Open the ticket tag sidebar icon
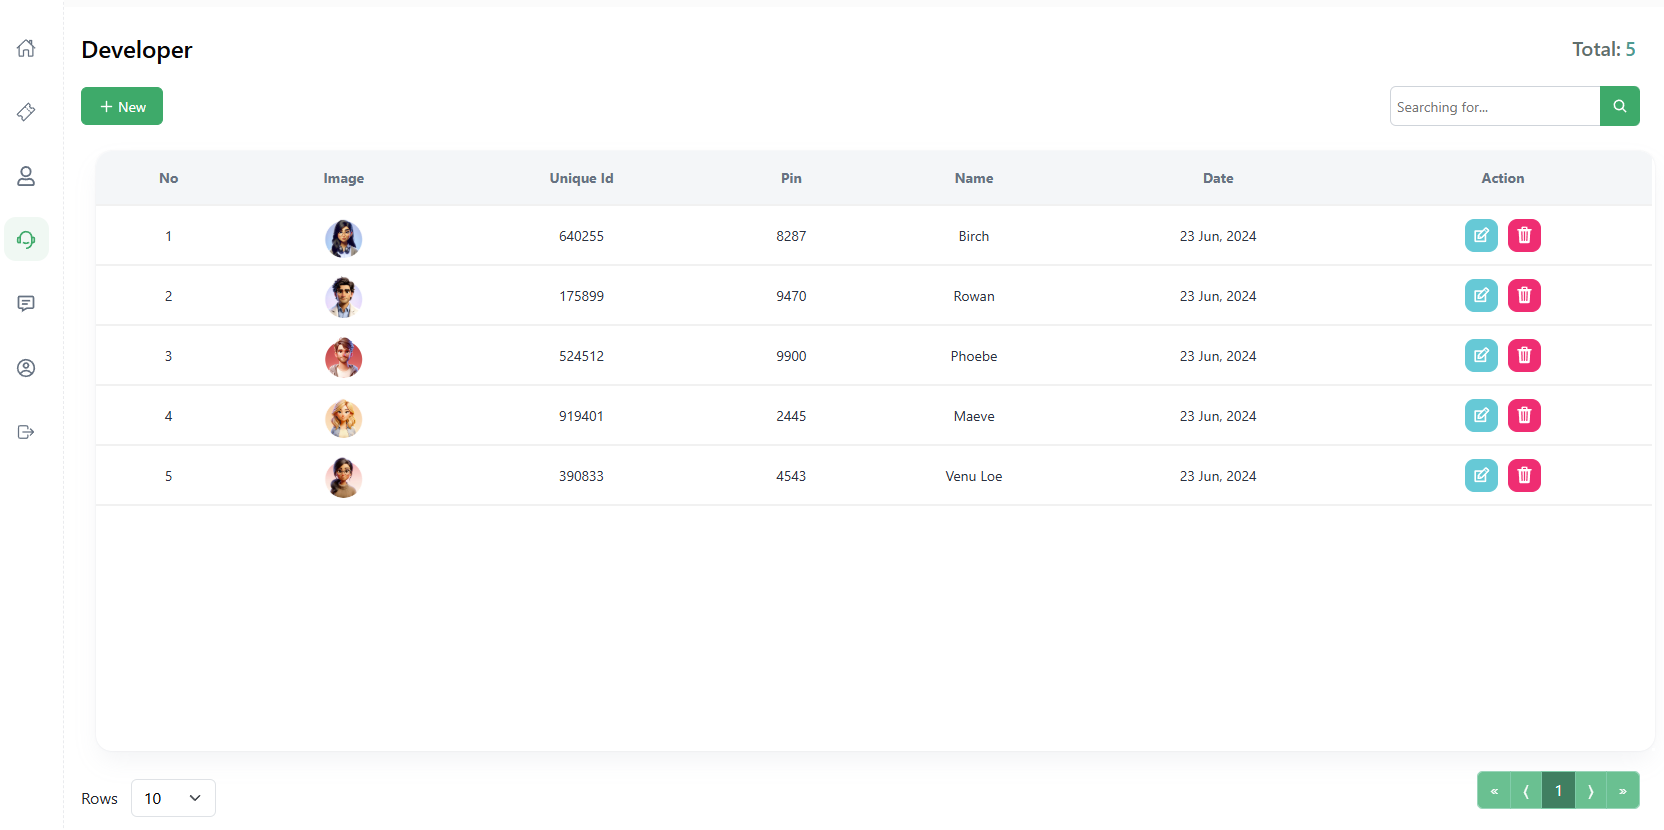The image size is (1664, 830). pyautogui.click(x=26, y=112)
